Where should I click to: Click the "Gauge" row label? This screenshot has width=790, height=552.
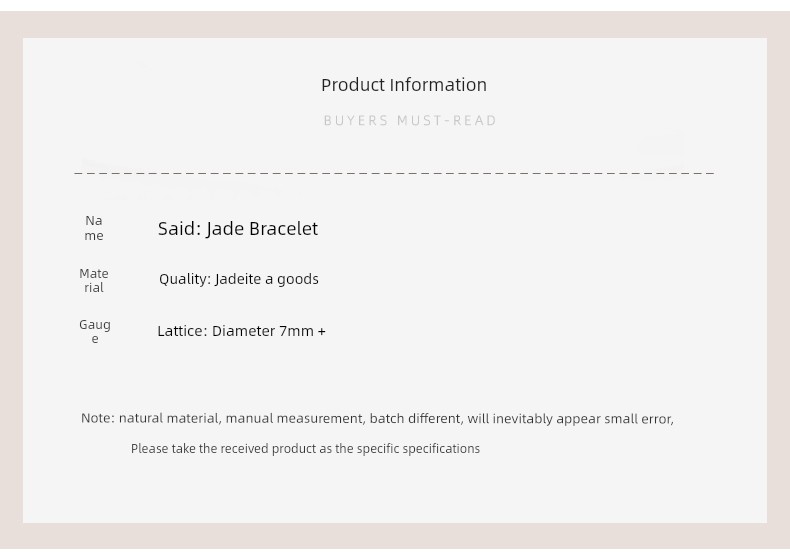95,331
